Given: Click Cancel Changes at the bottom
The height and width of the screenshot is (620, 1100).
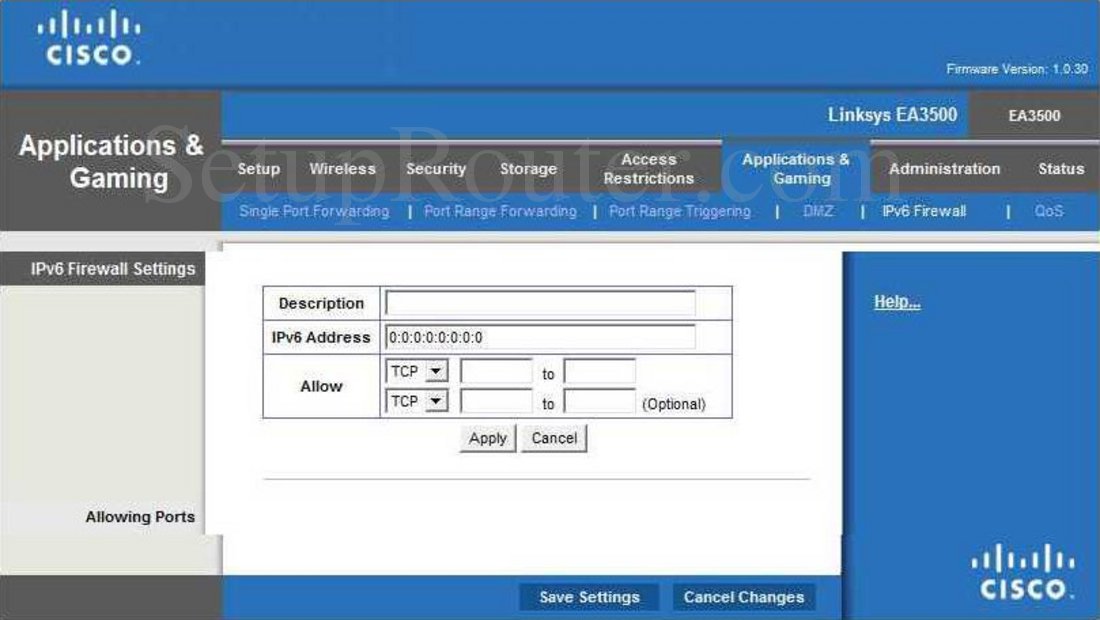Looking at the screenshot, I should point(744,597).
